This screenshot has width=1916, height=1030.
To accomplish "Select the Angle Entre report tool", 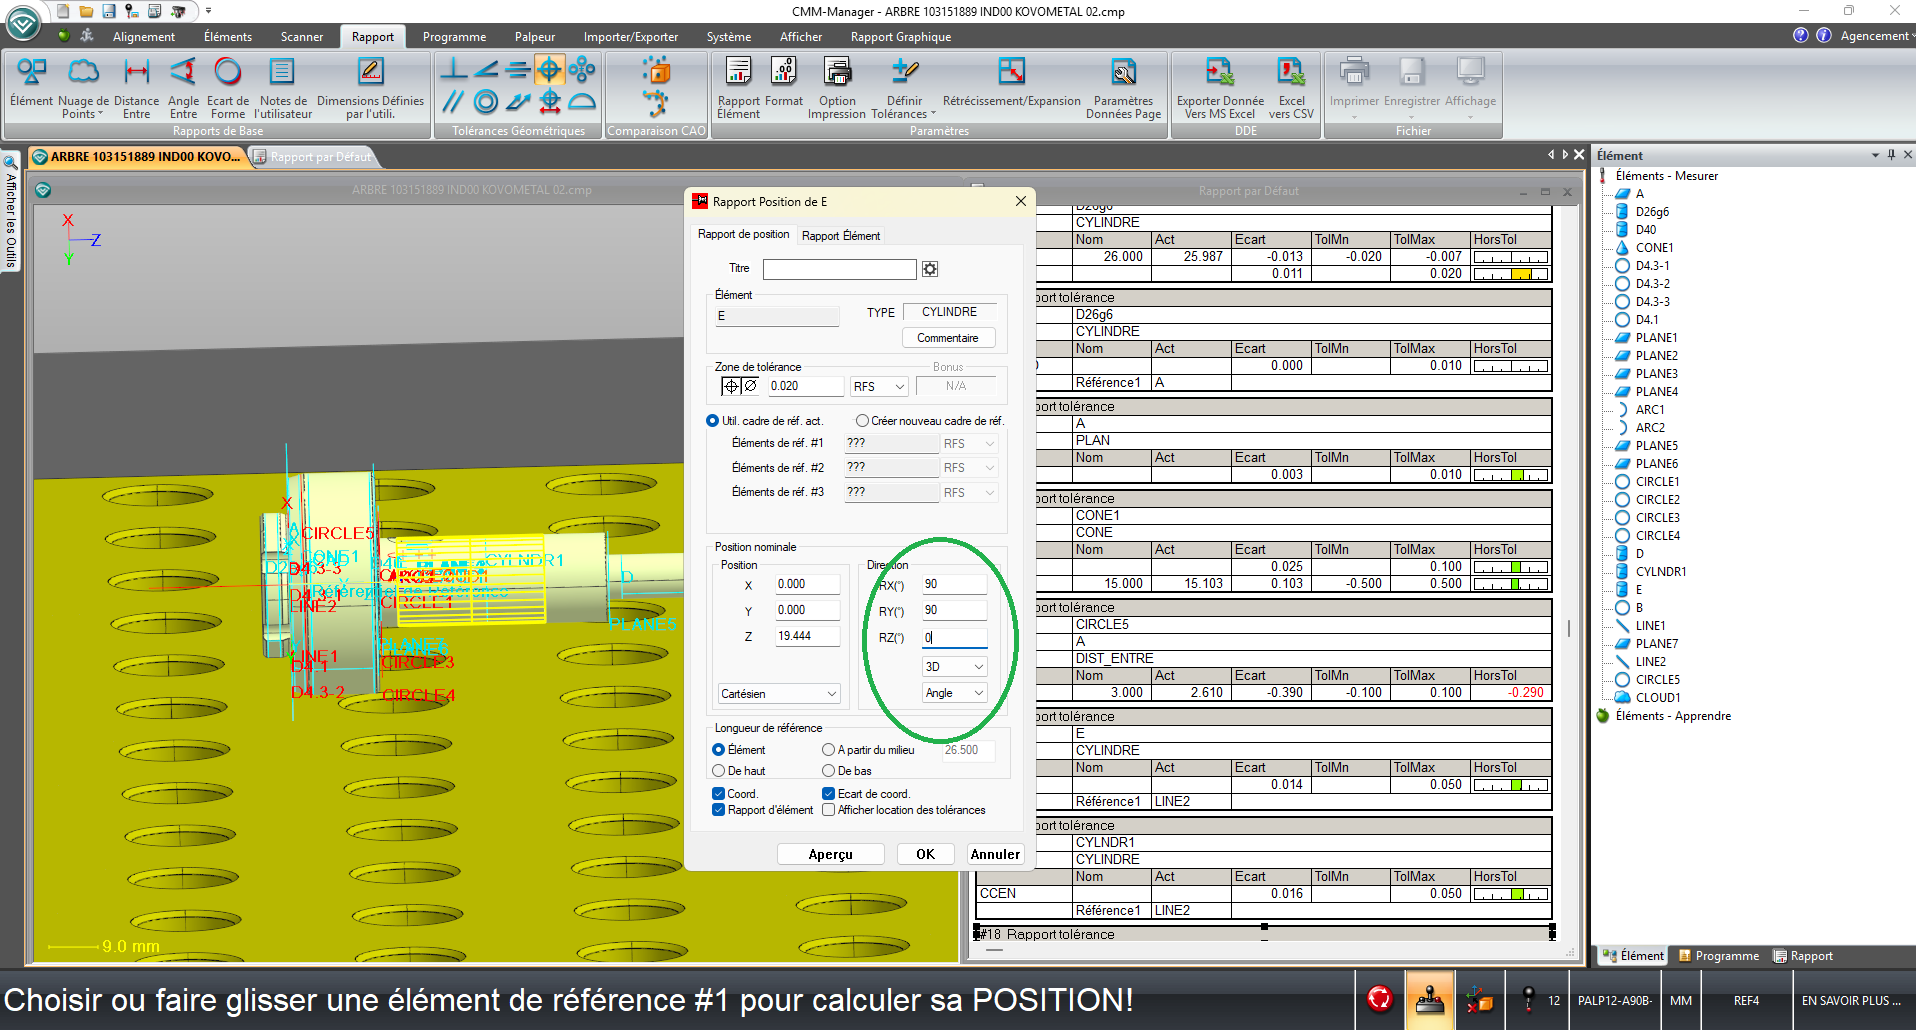I will point(183,88).
